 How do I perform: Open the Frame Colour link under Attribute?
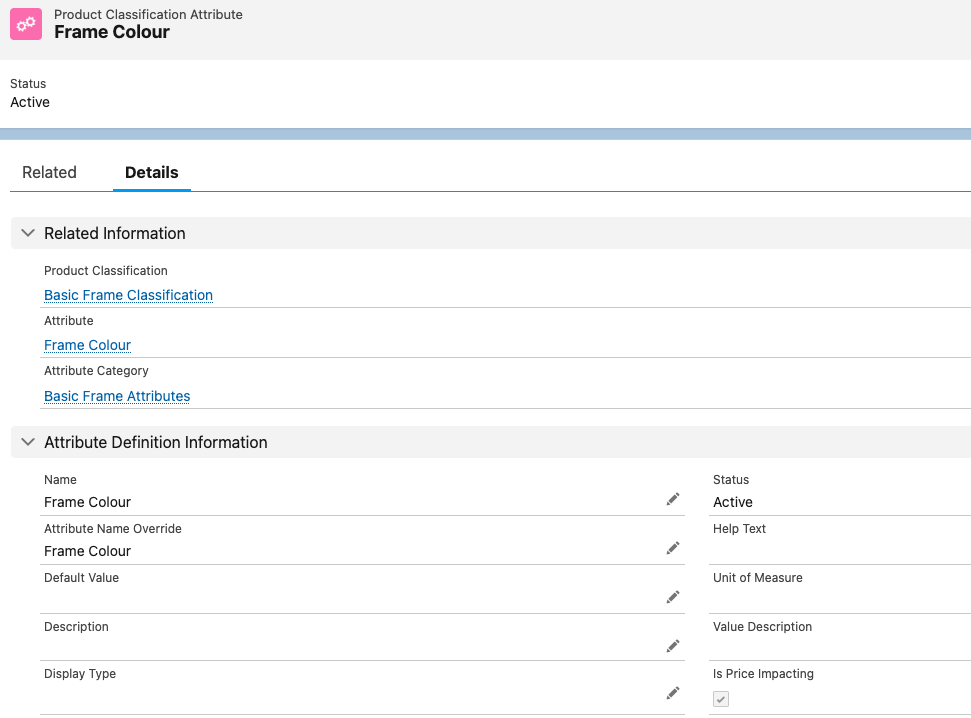(87, 345)
